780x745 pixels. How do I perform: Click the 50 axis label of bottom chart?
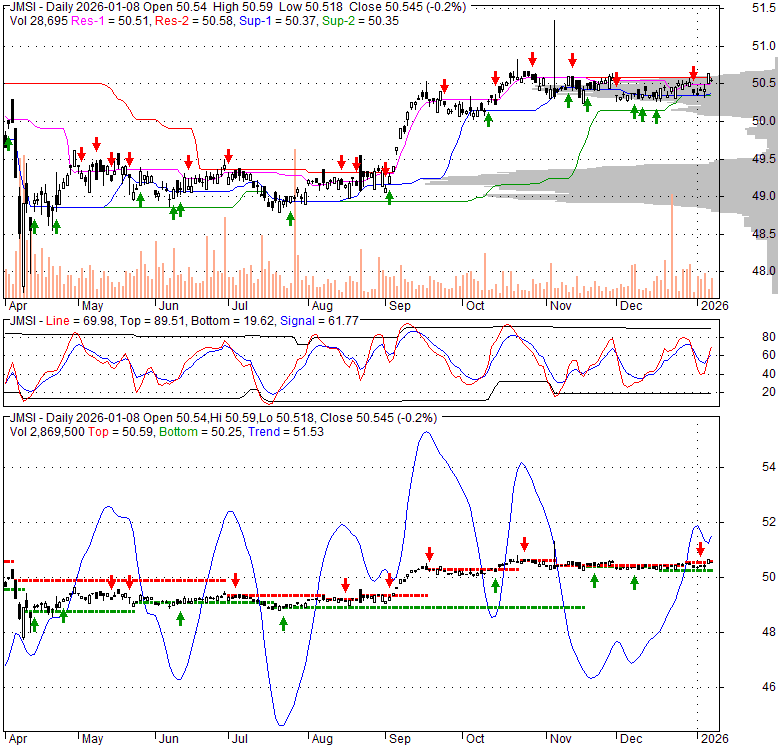click(x=769, y=577)
